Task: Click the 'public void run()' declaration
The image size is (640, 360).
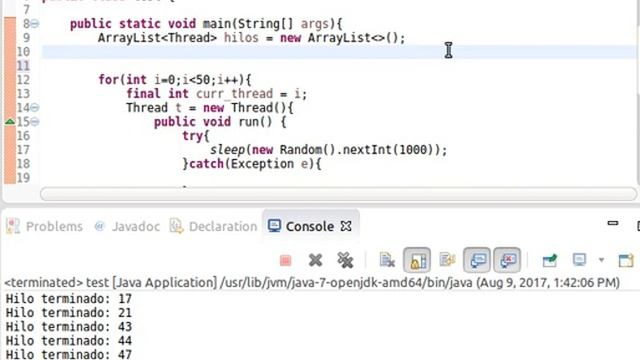Action: [220, 122]
